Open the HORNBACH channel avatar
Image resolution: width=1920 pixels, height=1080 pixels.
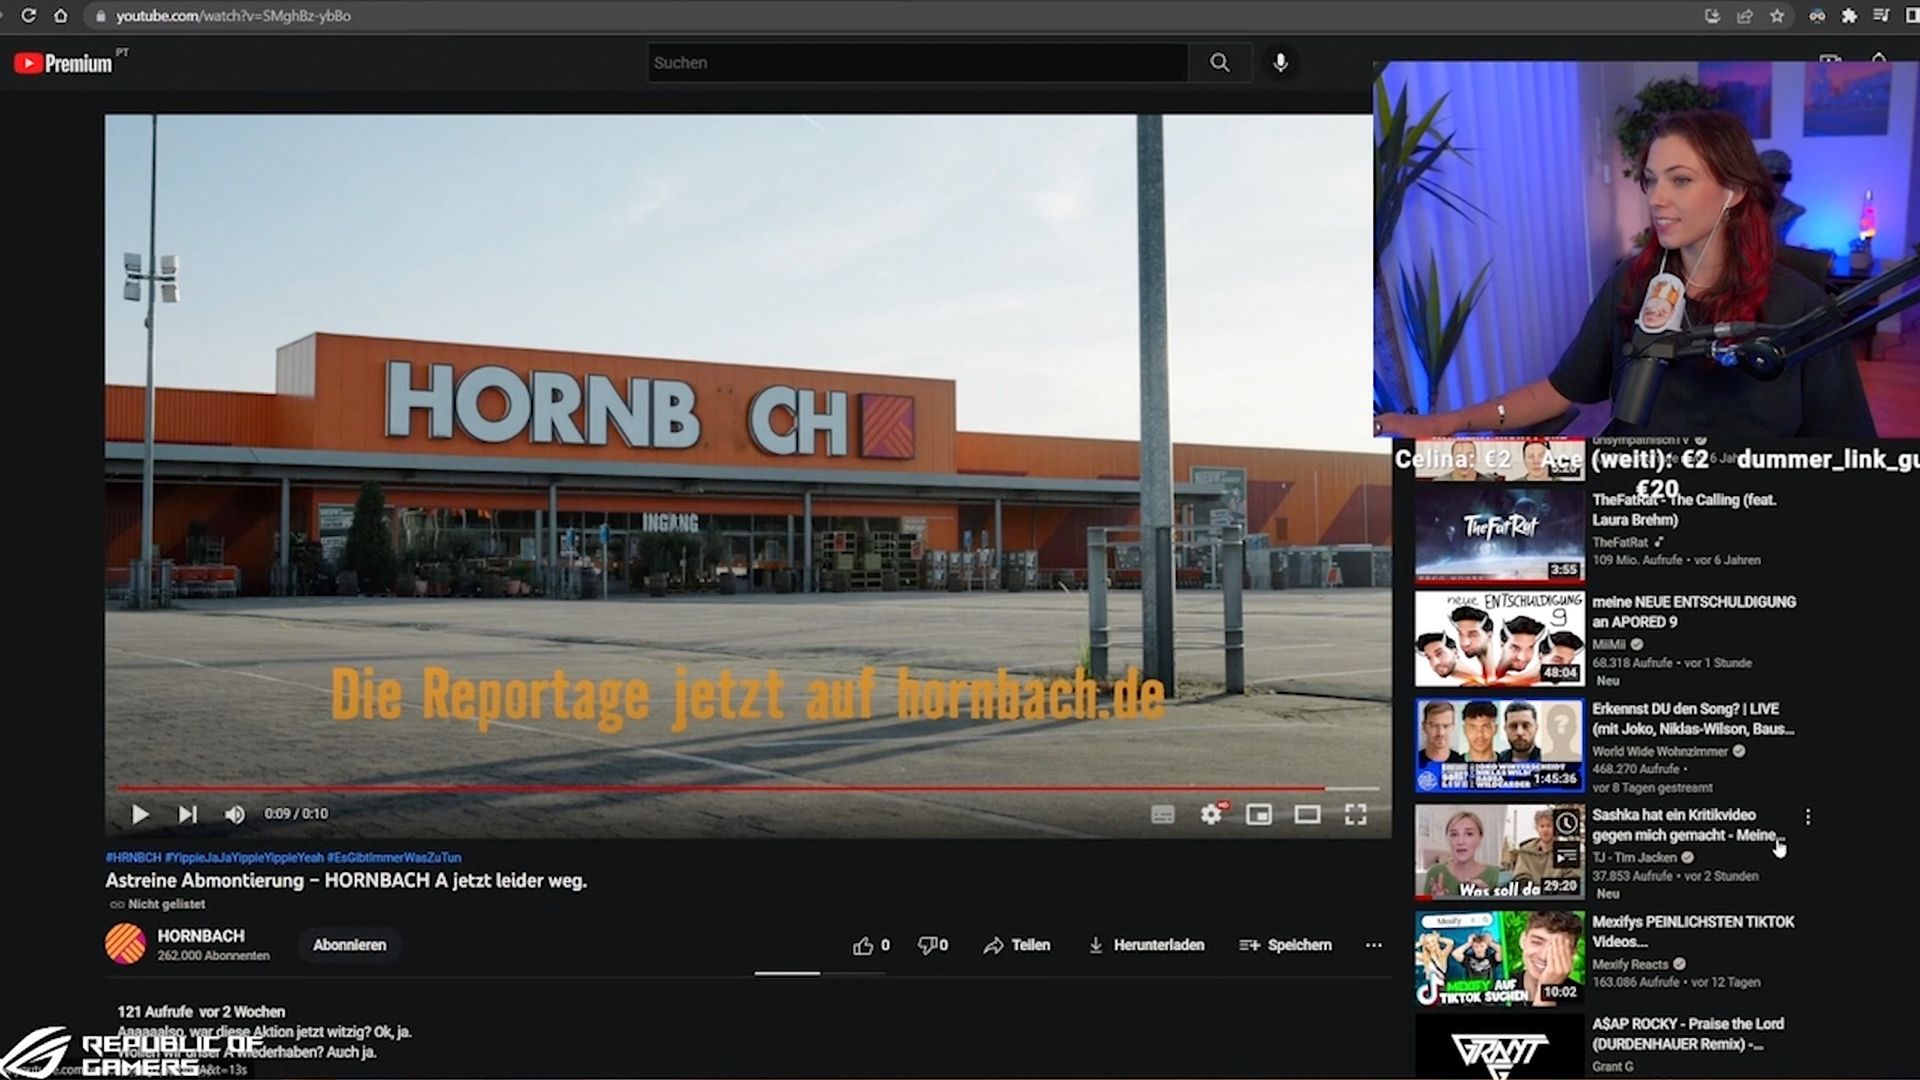coord(125,944)
